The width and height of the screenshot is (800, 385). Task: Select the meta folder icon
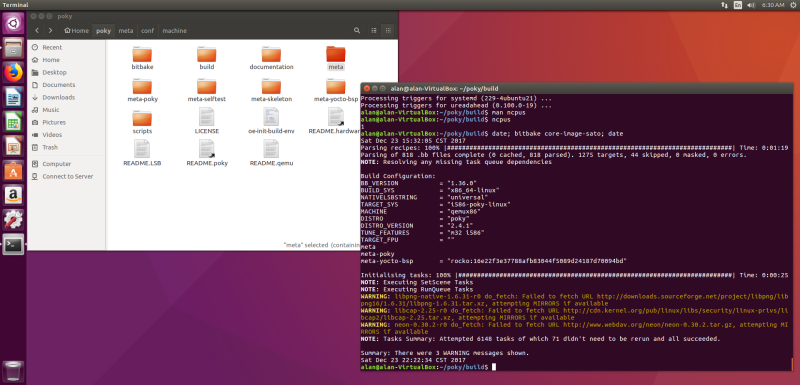click(x=336, y=54)
